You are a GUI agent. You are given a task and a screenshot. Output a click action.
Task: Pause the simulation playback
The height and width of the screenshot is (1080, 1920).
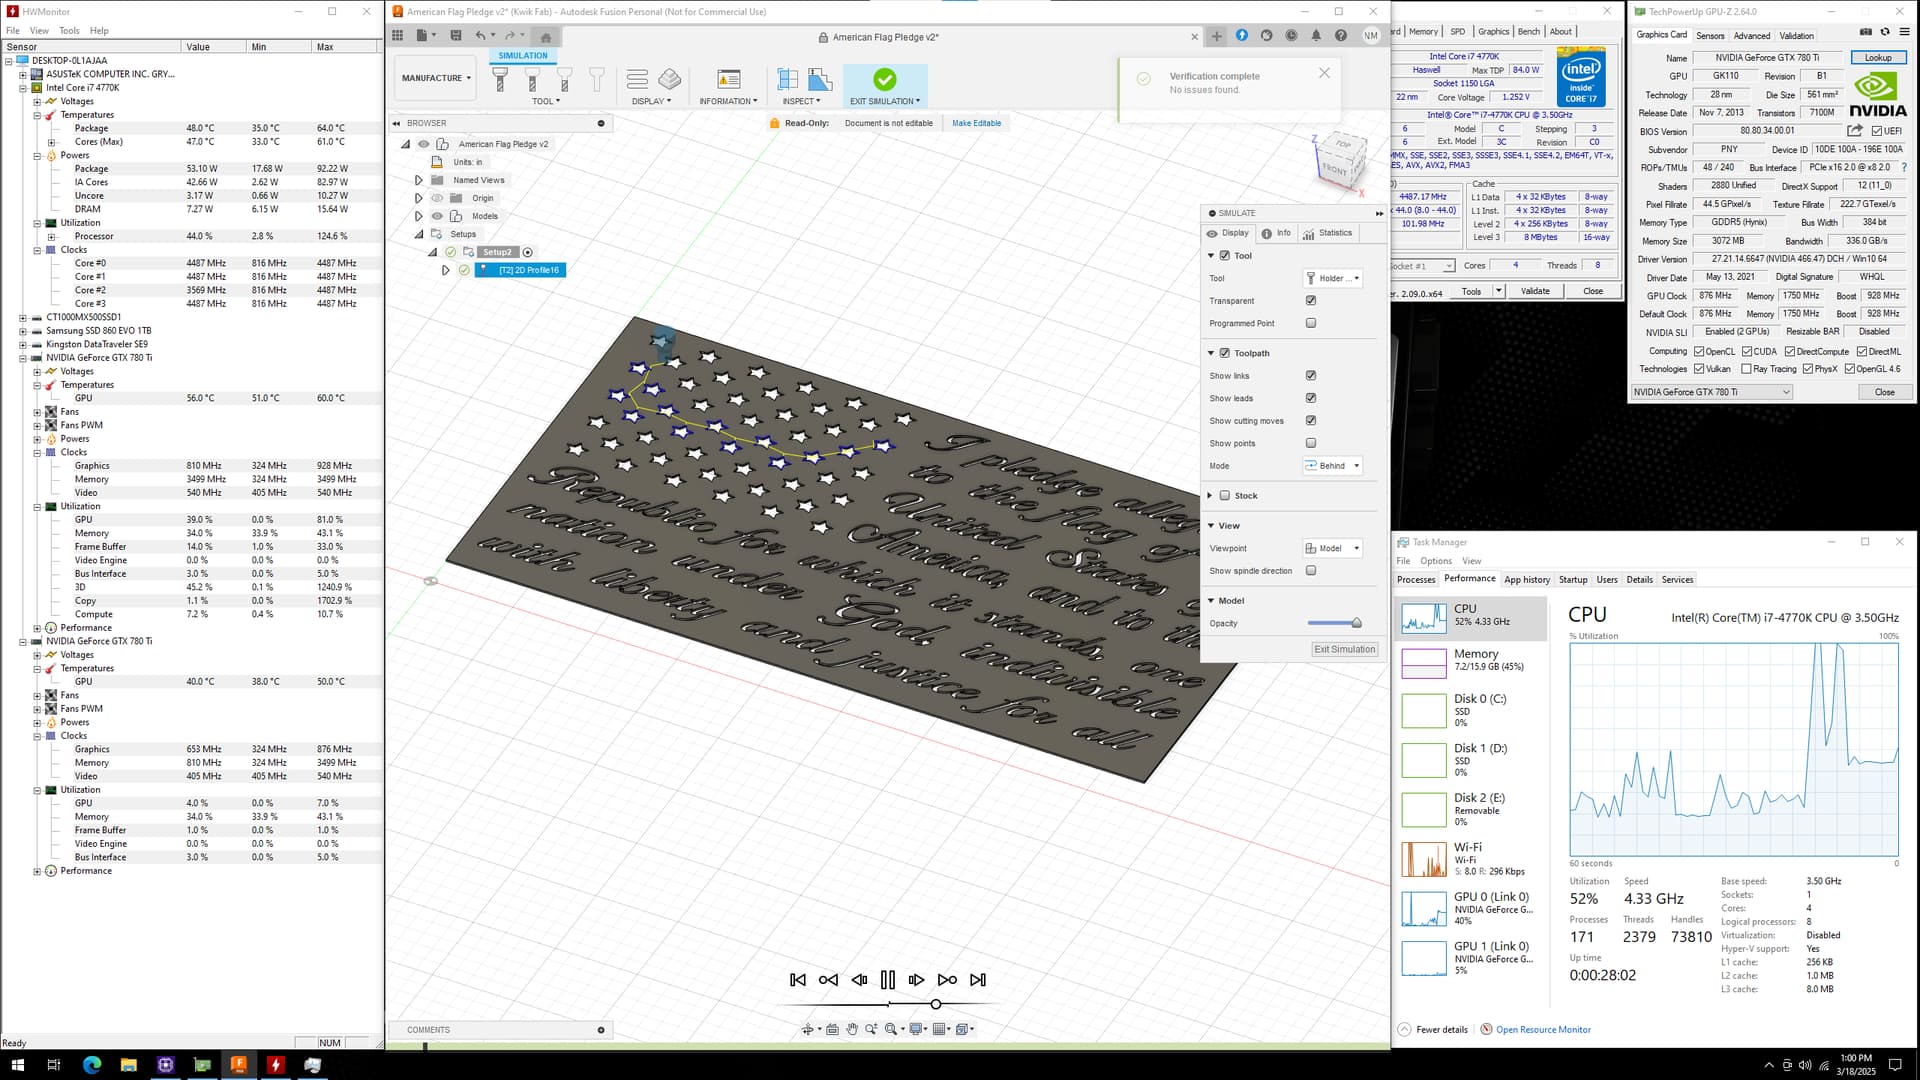887,980
